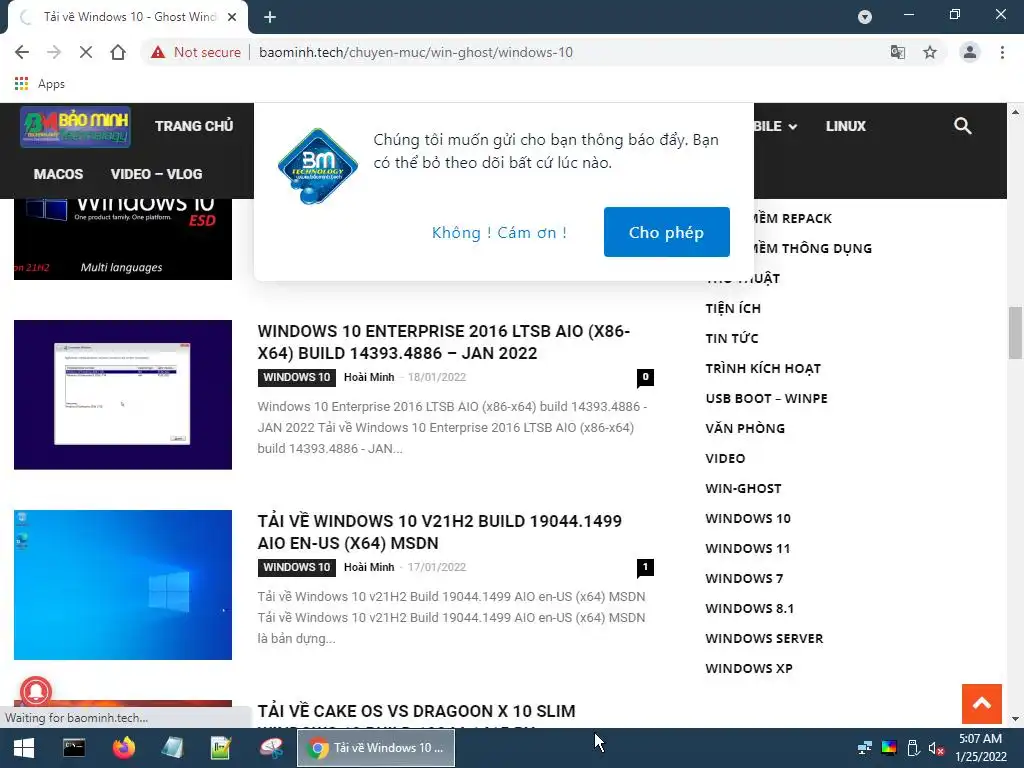Click the Enterprise 2016 LTSB article thumbnail

click(123, 394)
